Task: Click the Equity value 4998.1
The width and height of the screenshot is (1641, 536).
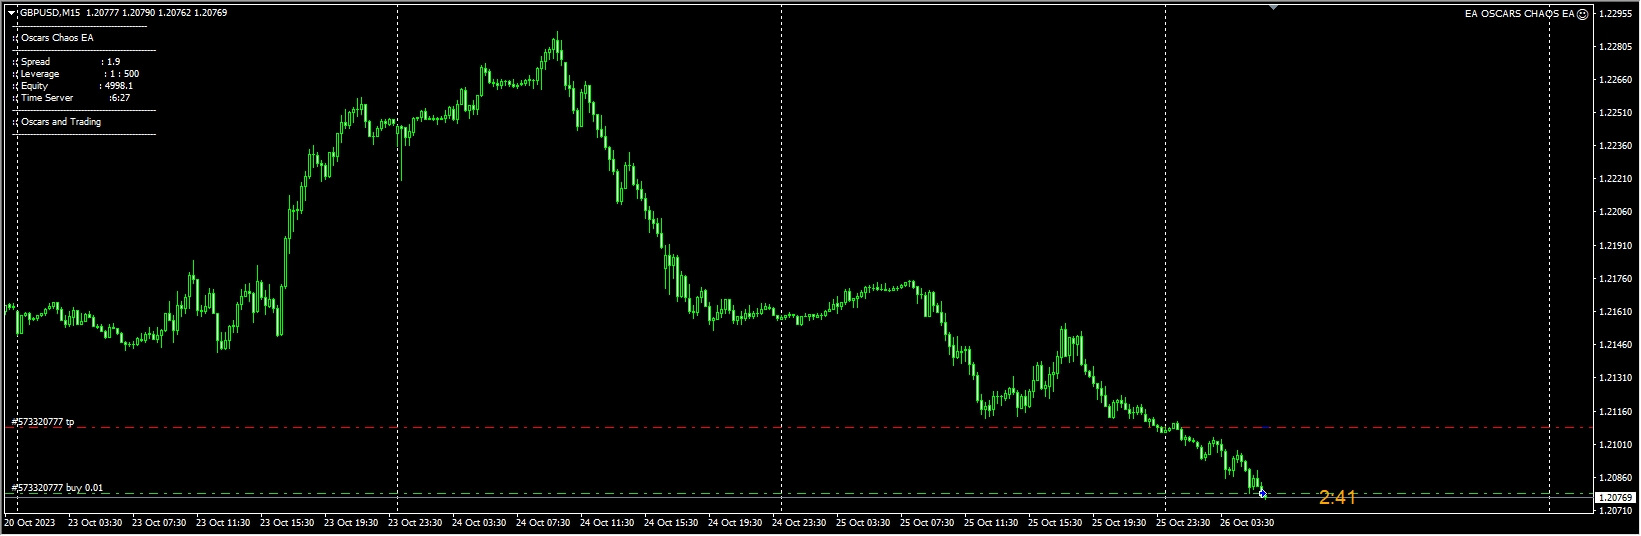Action: tap(120, 86)
